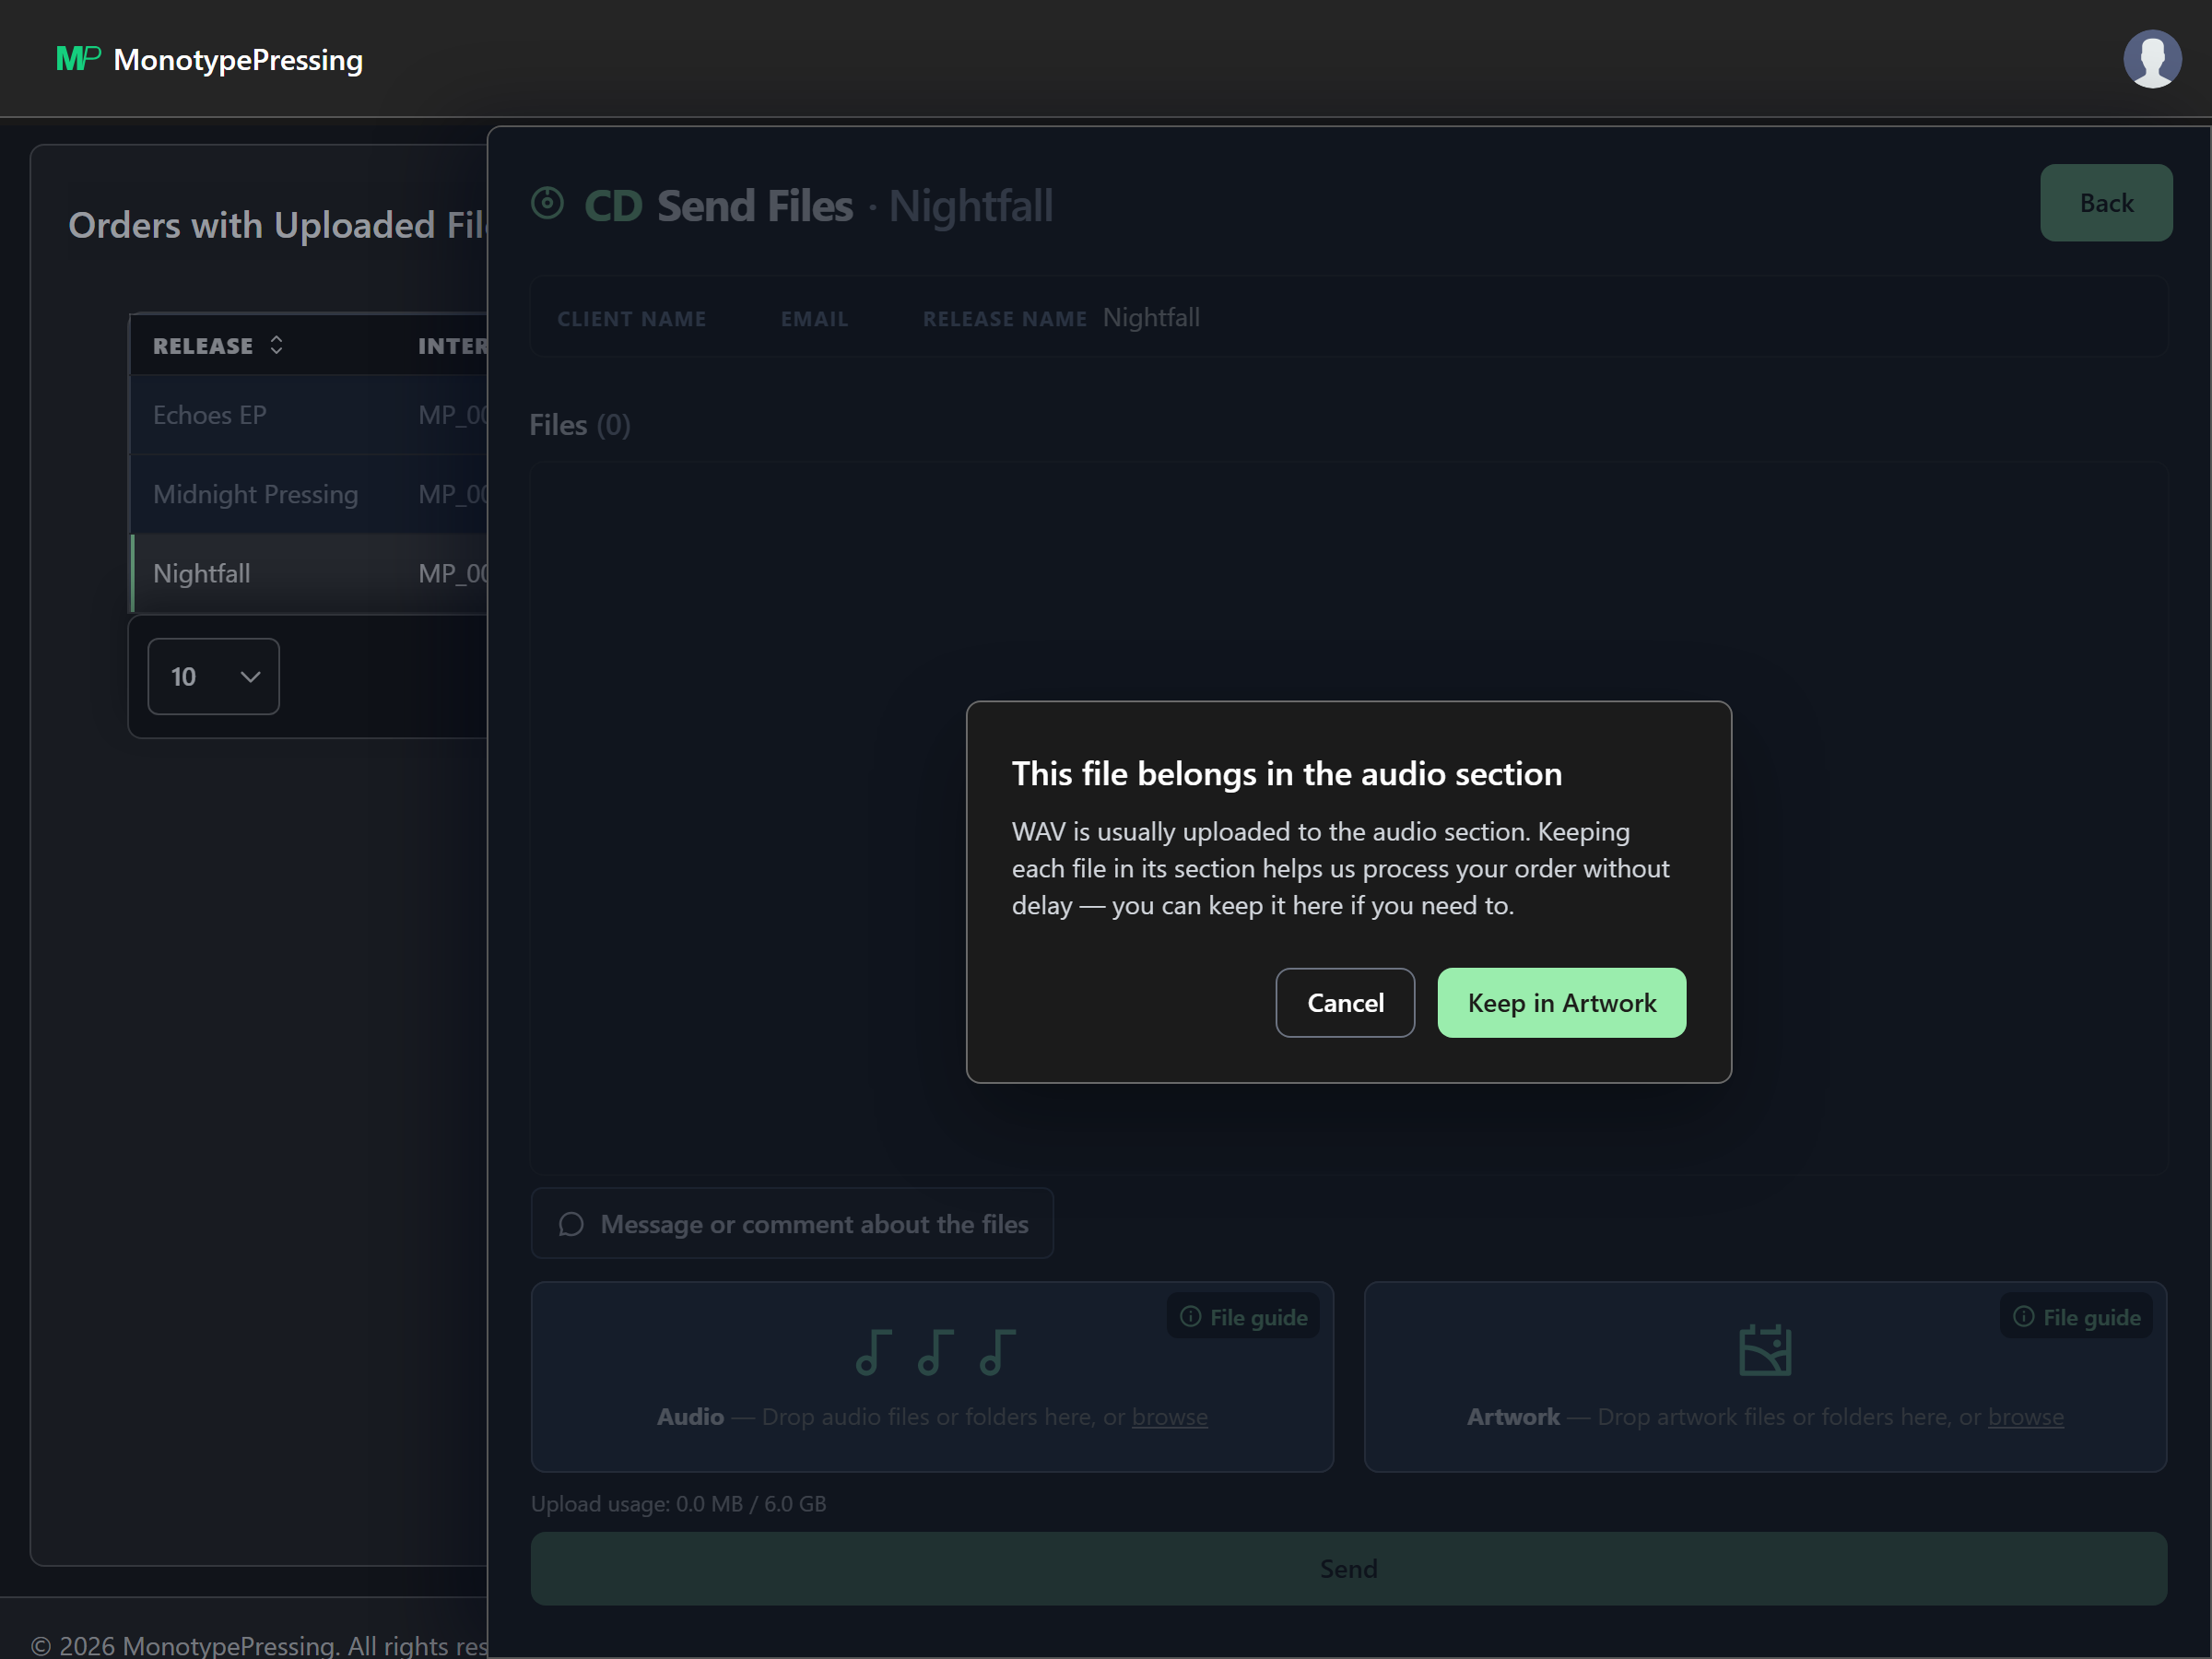Viewport: 2212px width, 1659px height.
Task: Go Back from Send Files panel
Action: click(x=2106, y=203)
